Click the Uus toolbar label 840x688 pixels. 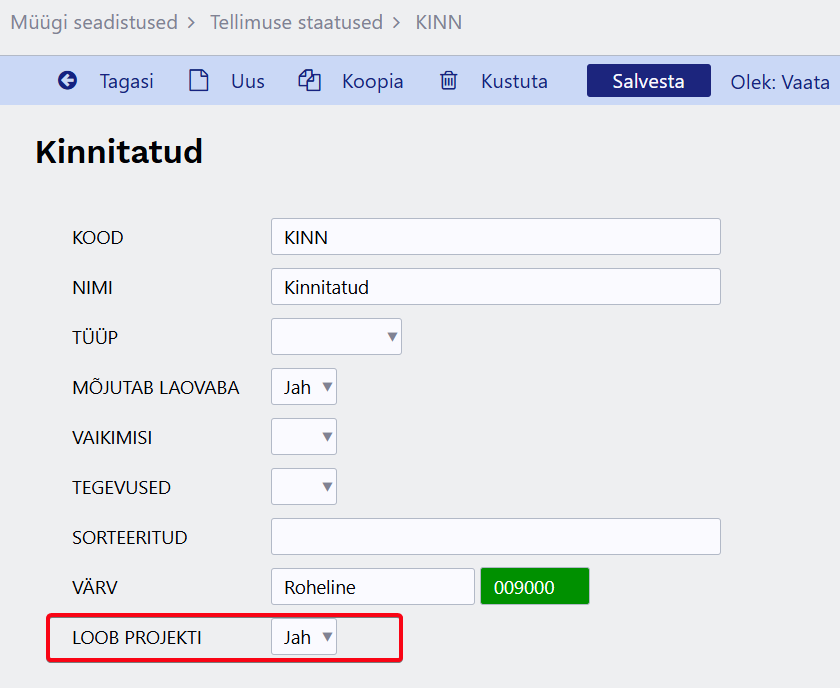pyautogui.click(x=248, y=81)
